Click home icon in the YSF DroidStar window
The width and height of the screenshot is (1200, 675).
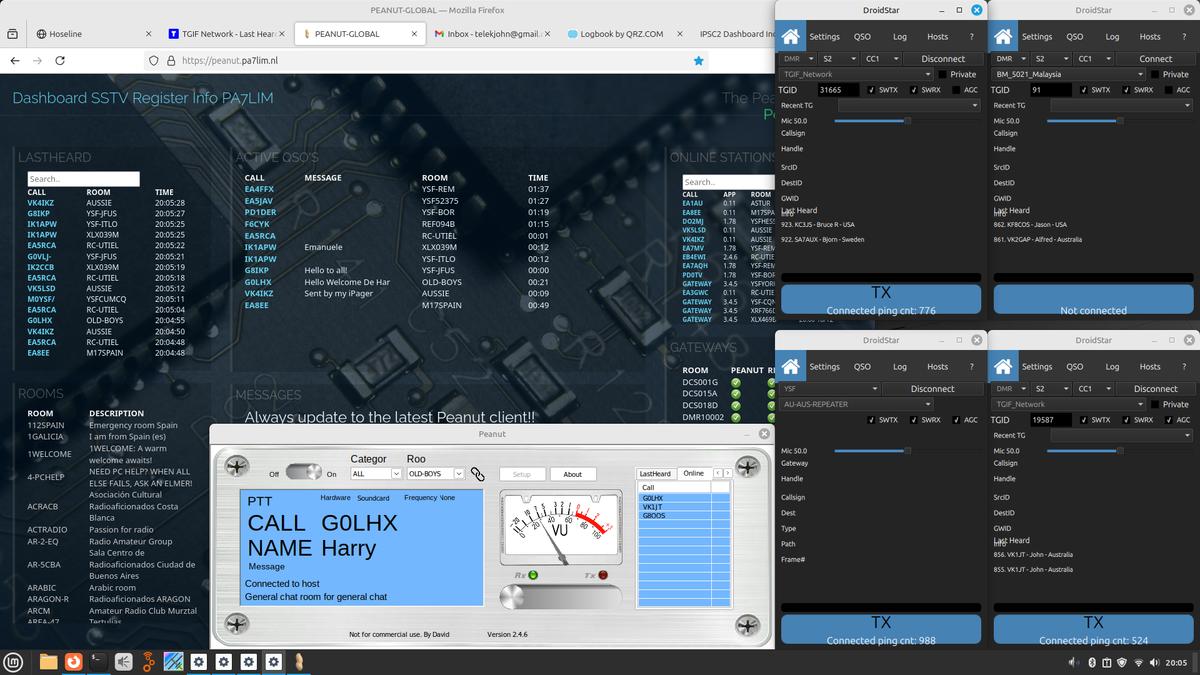[791, 366]
